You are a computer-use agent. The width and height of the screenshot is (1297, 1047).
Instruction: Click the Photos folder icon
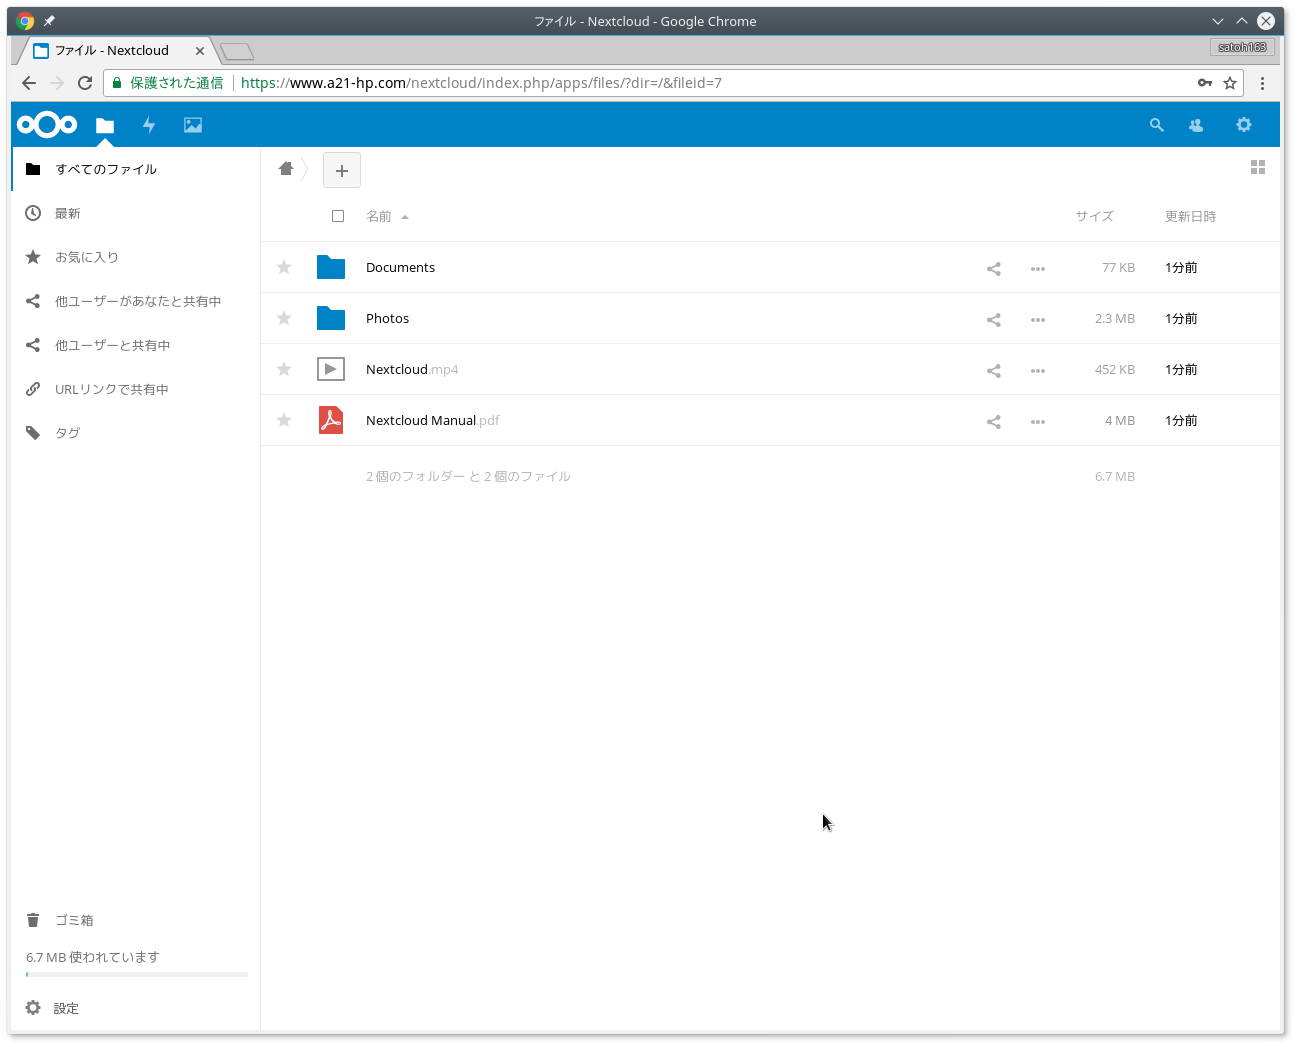point(331,318)
